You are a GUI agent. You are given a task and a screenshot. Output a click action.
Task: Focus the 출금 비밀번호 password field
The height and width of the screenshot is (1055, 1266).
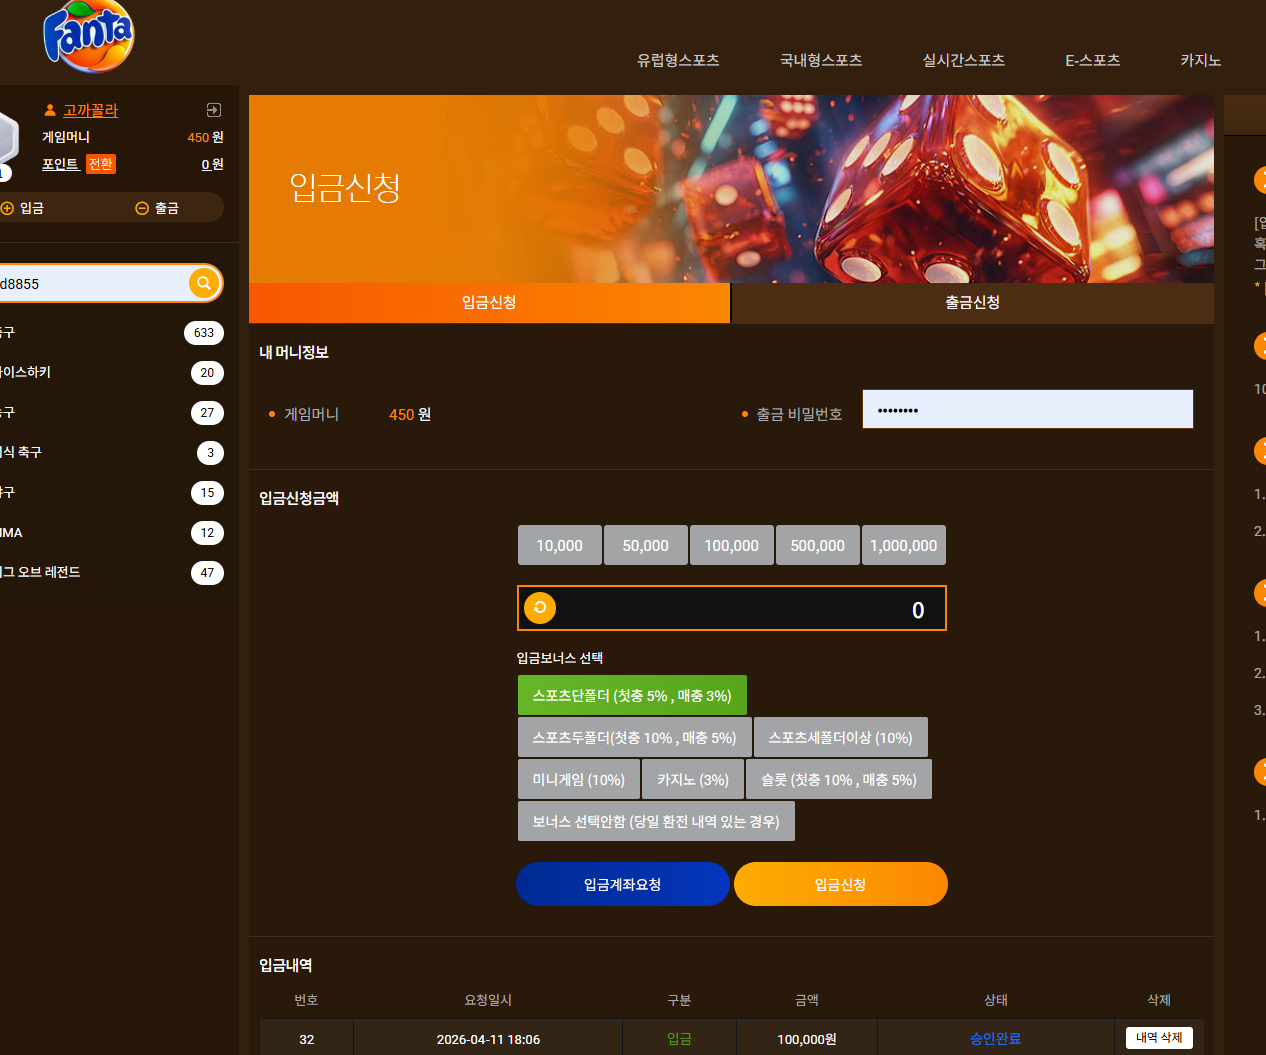tap(1028, 409)
